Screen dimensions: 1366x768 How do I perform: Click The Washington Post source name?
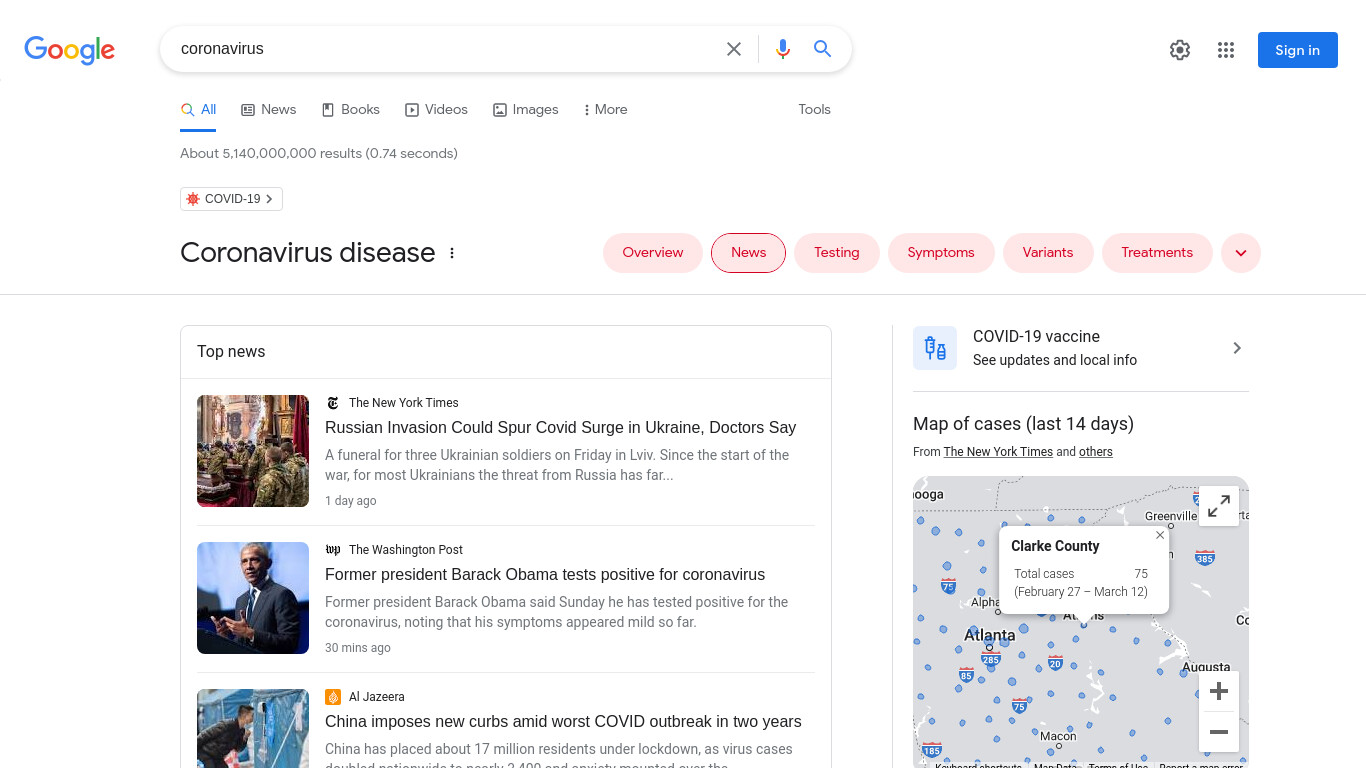(406, 550)
